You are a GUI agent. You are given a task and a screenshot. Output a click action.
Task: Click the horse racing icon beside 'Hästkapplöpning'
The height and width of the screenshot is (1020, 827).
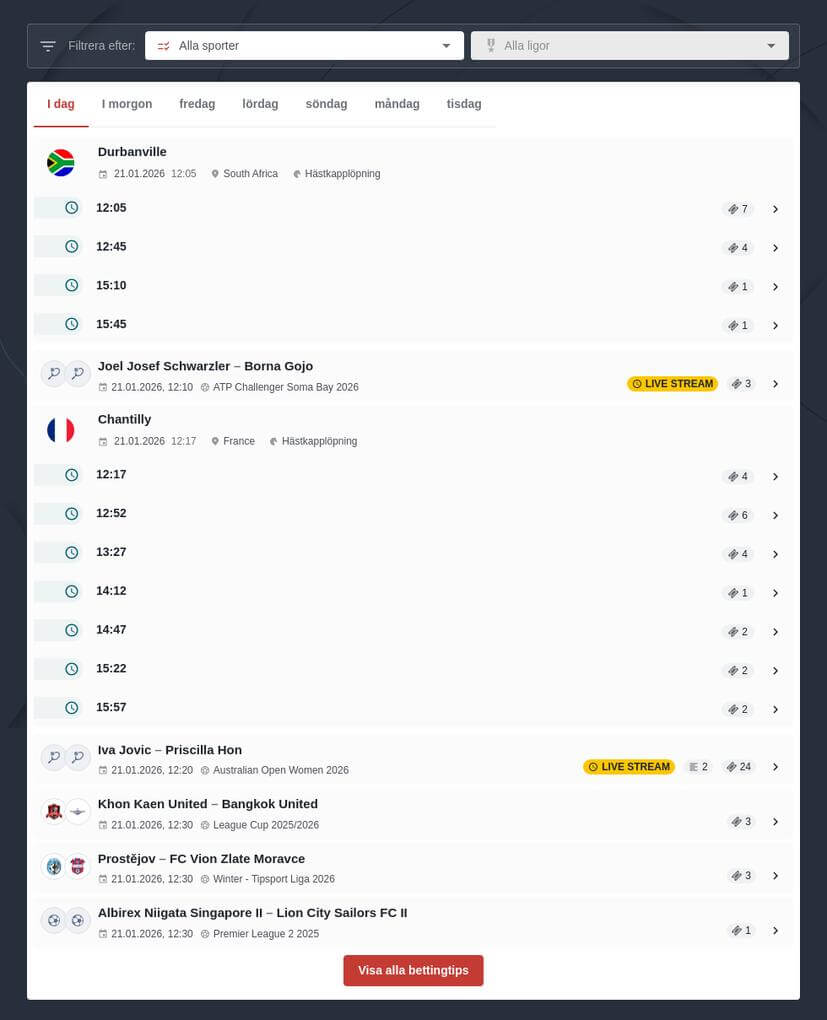297,173
